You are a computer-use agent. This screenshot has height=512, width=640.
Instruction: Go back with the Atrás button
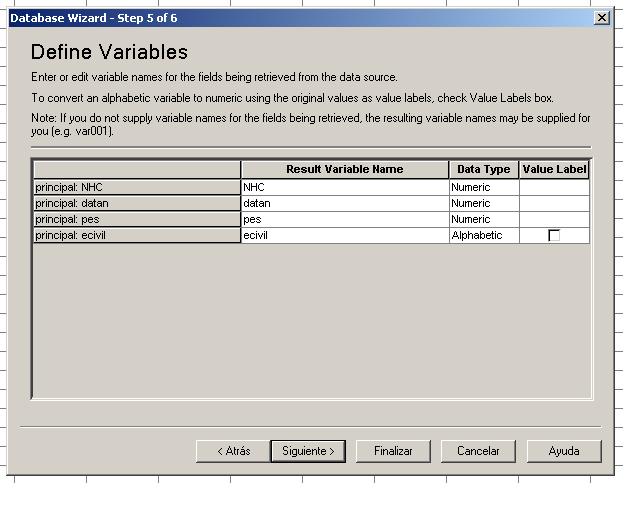coord(234,451)
